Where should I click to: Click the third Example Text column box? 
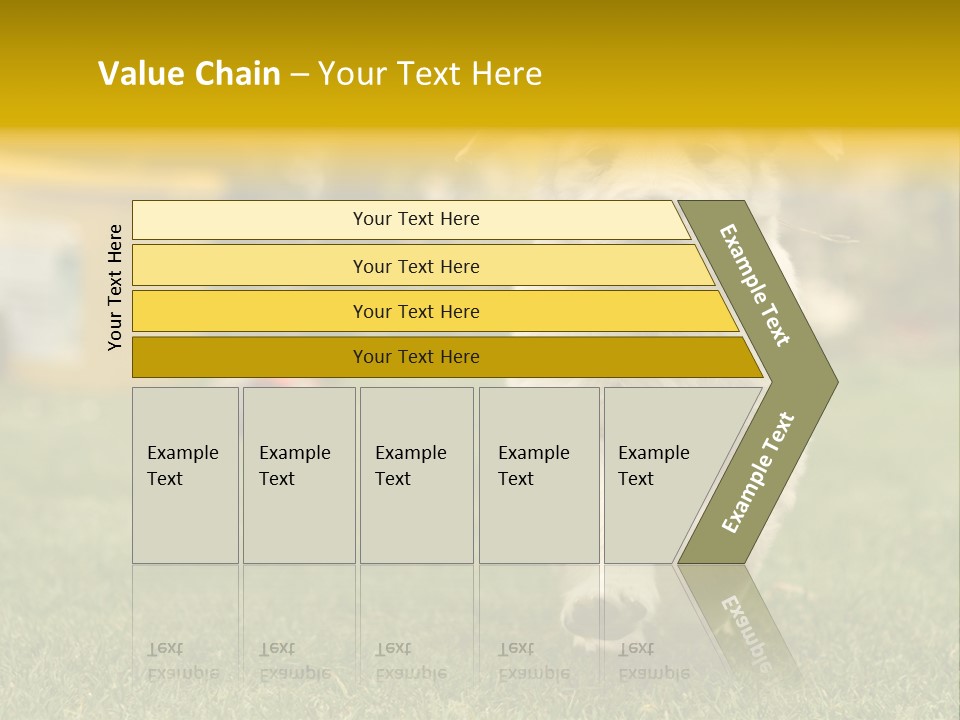coord(417,475)
